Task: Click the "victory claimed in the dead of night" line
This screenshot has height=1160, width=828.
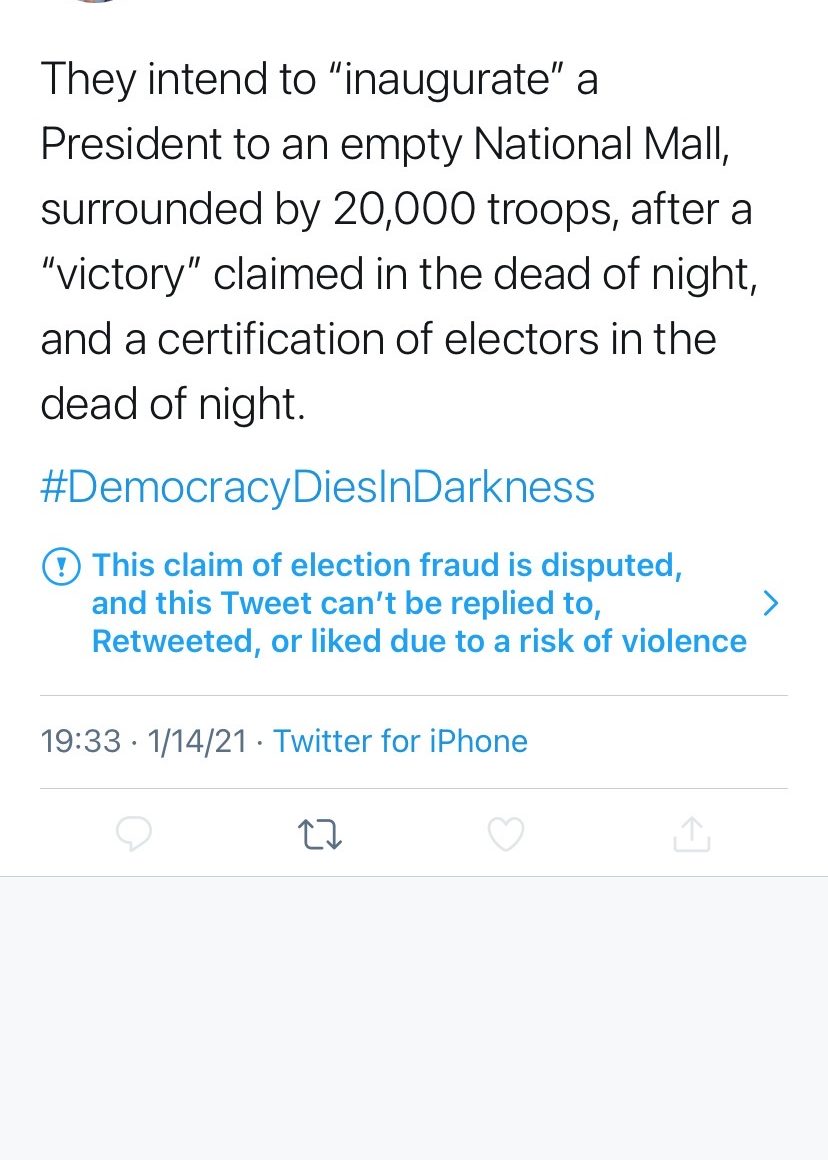Action: [x=399, y=274]
